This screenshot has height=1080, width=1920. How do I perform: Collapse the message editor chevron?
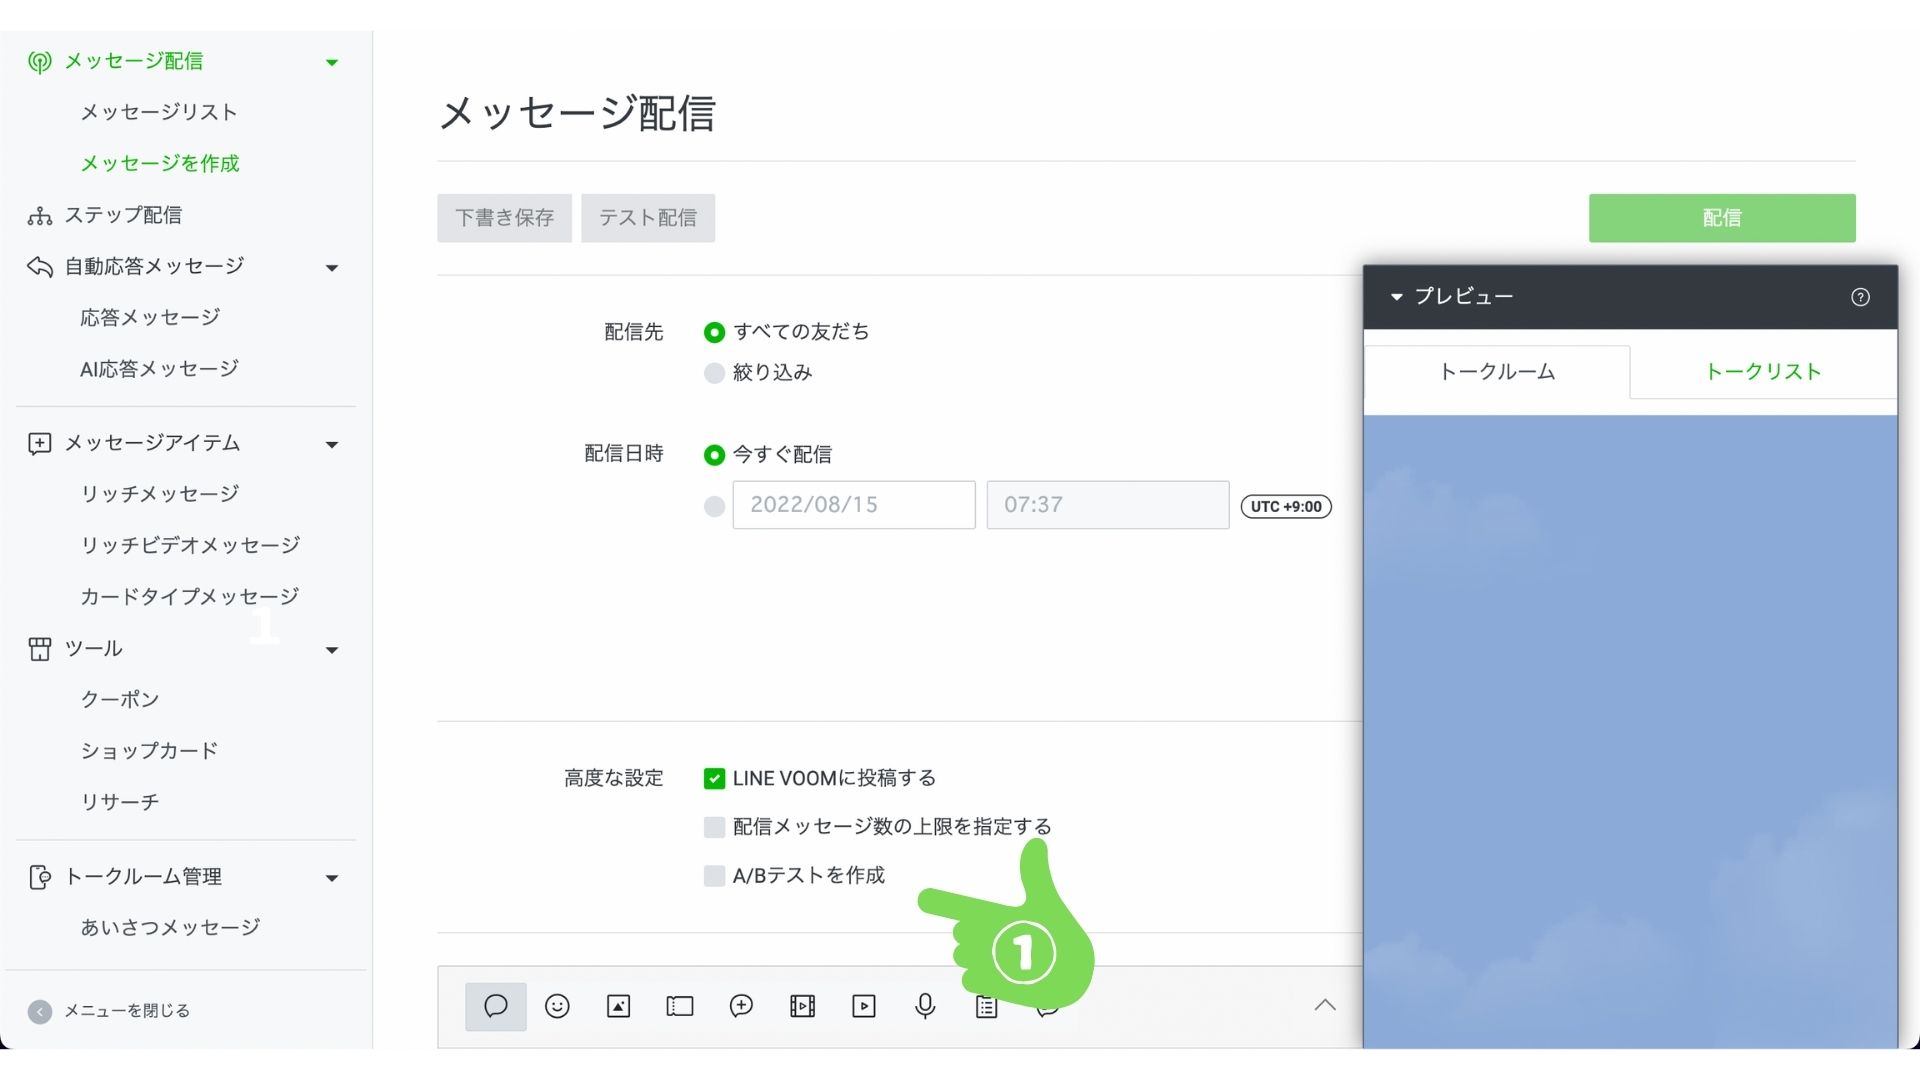click(1325, 1005)
